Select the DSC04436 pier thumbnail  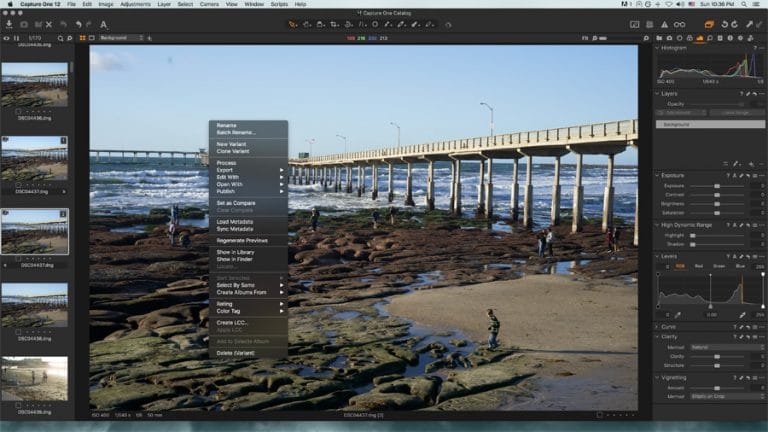34,84
